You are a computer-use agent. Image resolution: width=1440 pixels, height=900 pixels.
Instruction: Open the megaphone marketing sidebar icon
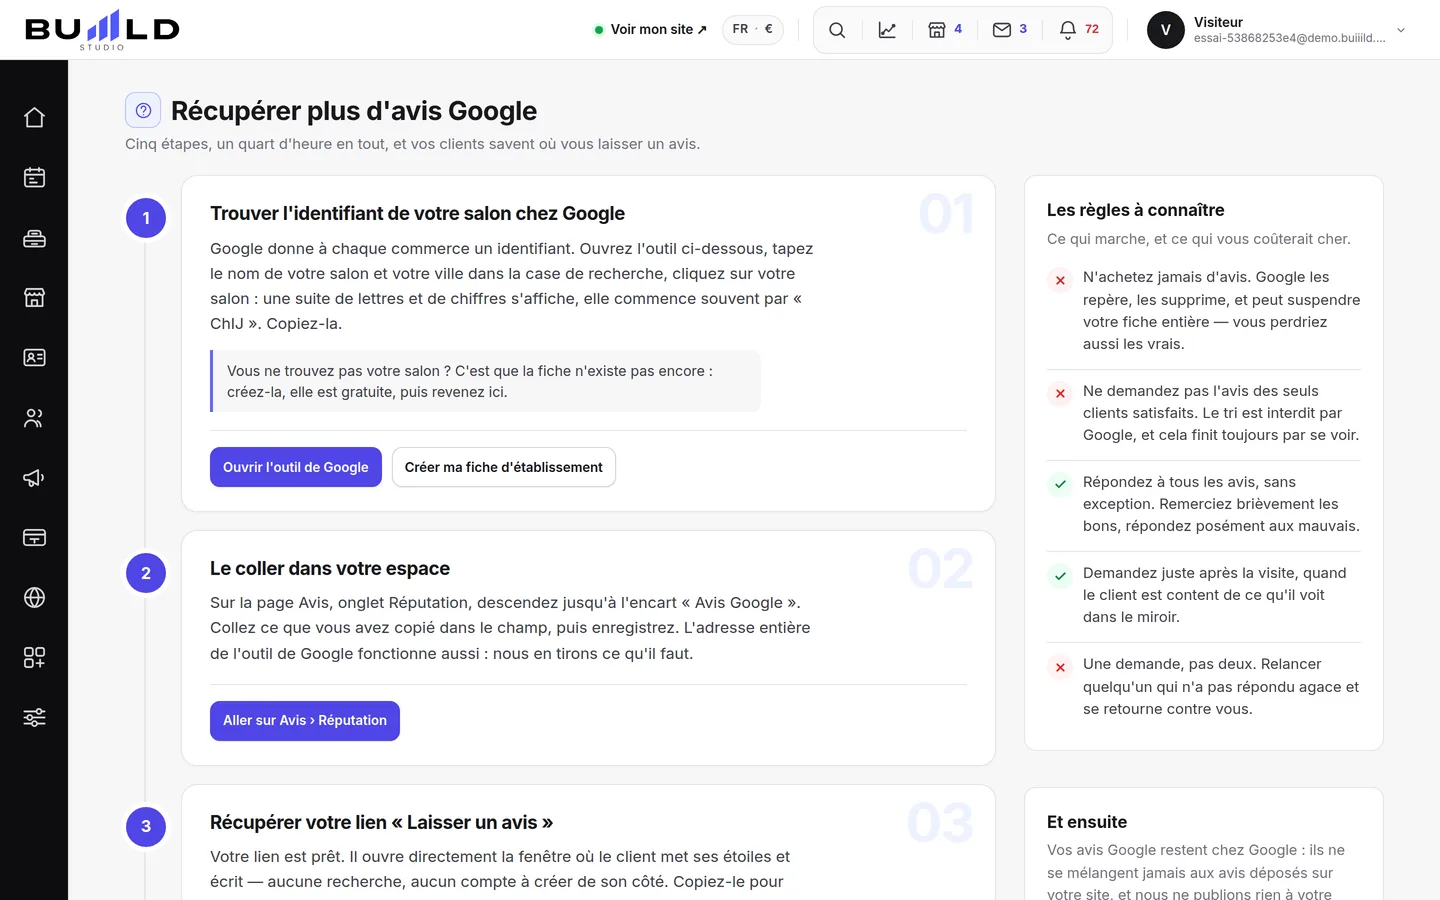pos(34,477)
